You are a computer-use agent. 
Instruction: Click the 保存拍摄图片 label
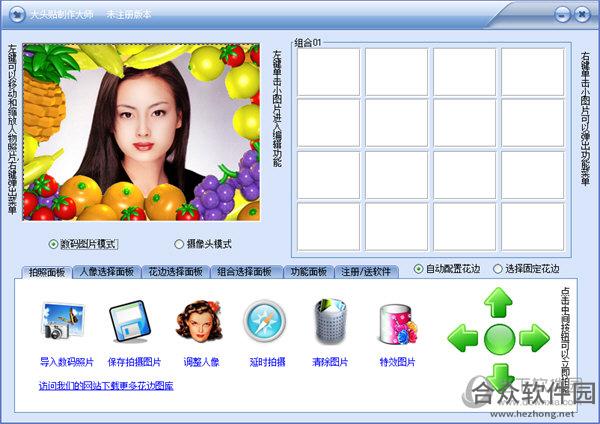(134, 362)
